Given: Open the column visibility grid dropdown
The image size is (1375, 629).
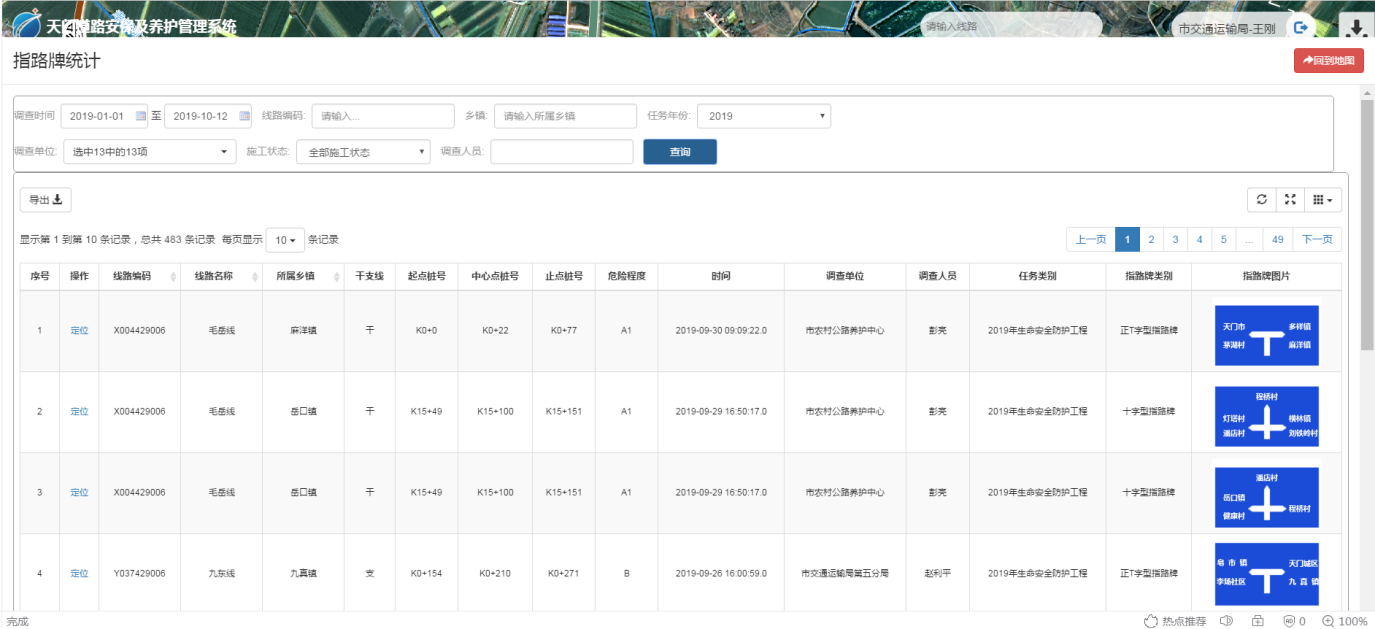Looking at the screenshot, I should pyautogui.click(x=1323, y=200).
